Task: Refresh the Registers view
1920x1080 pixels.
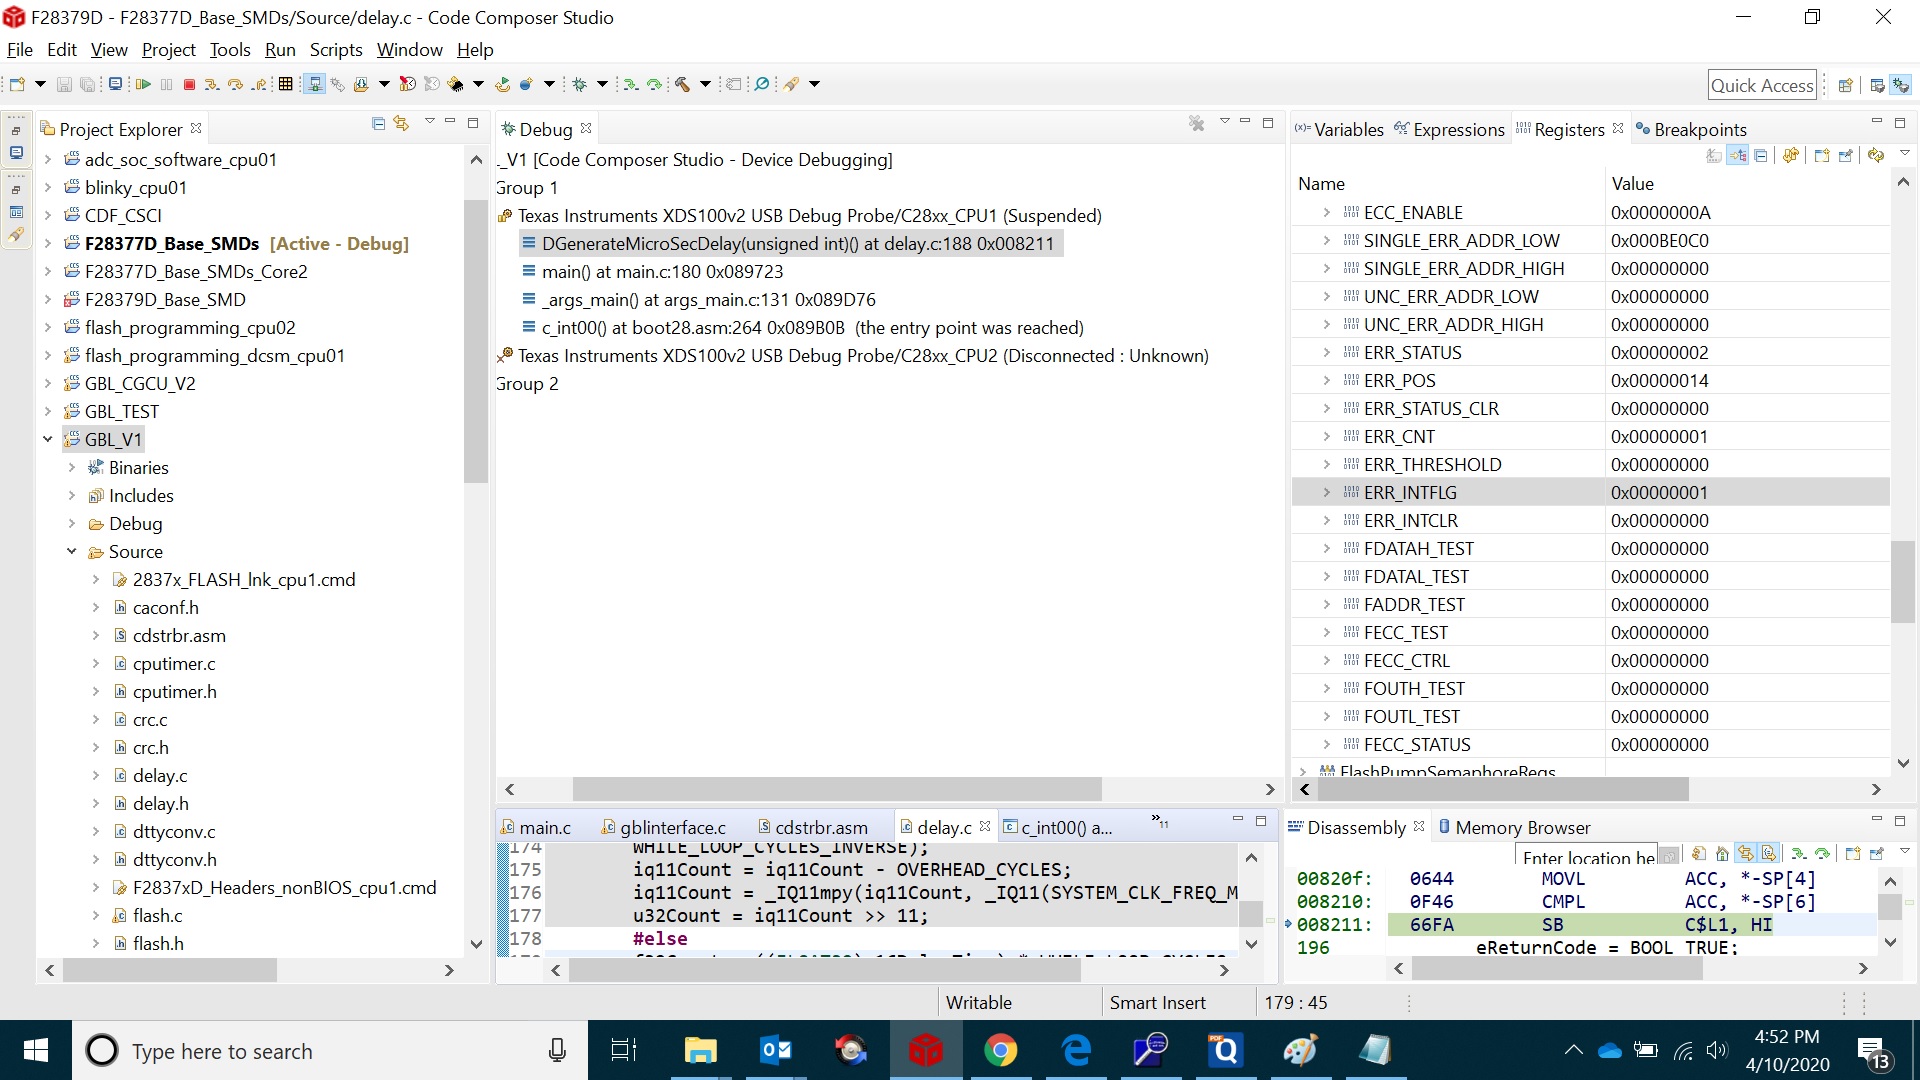Action: pos(1877,155)
